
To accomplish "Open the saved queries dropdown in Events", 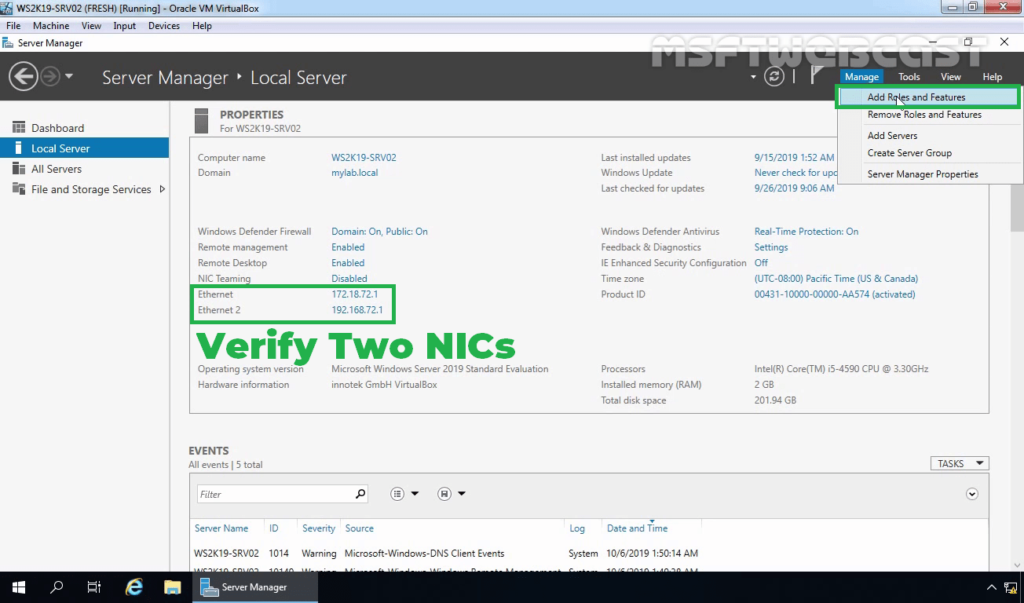I will click(x=453, y=494).
